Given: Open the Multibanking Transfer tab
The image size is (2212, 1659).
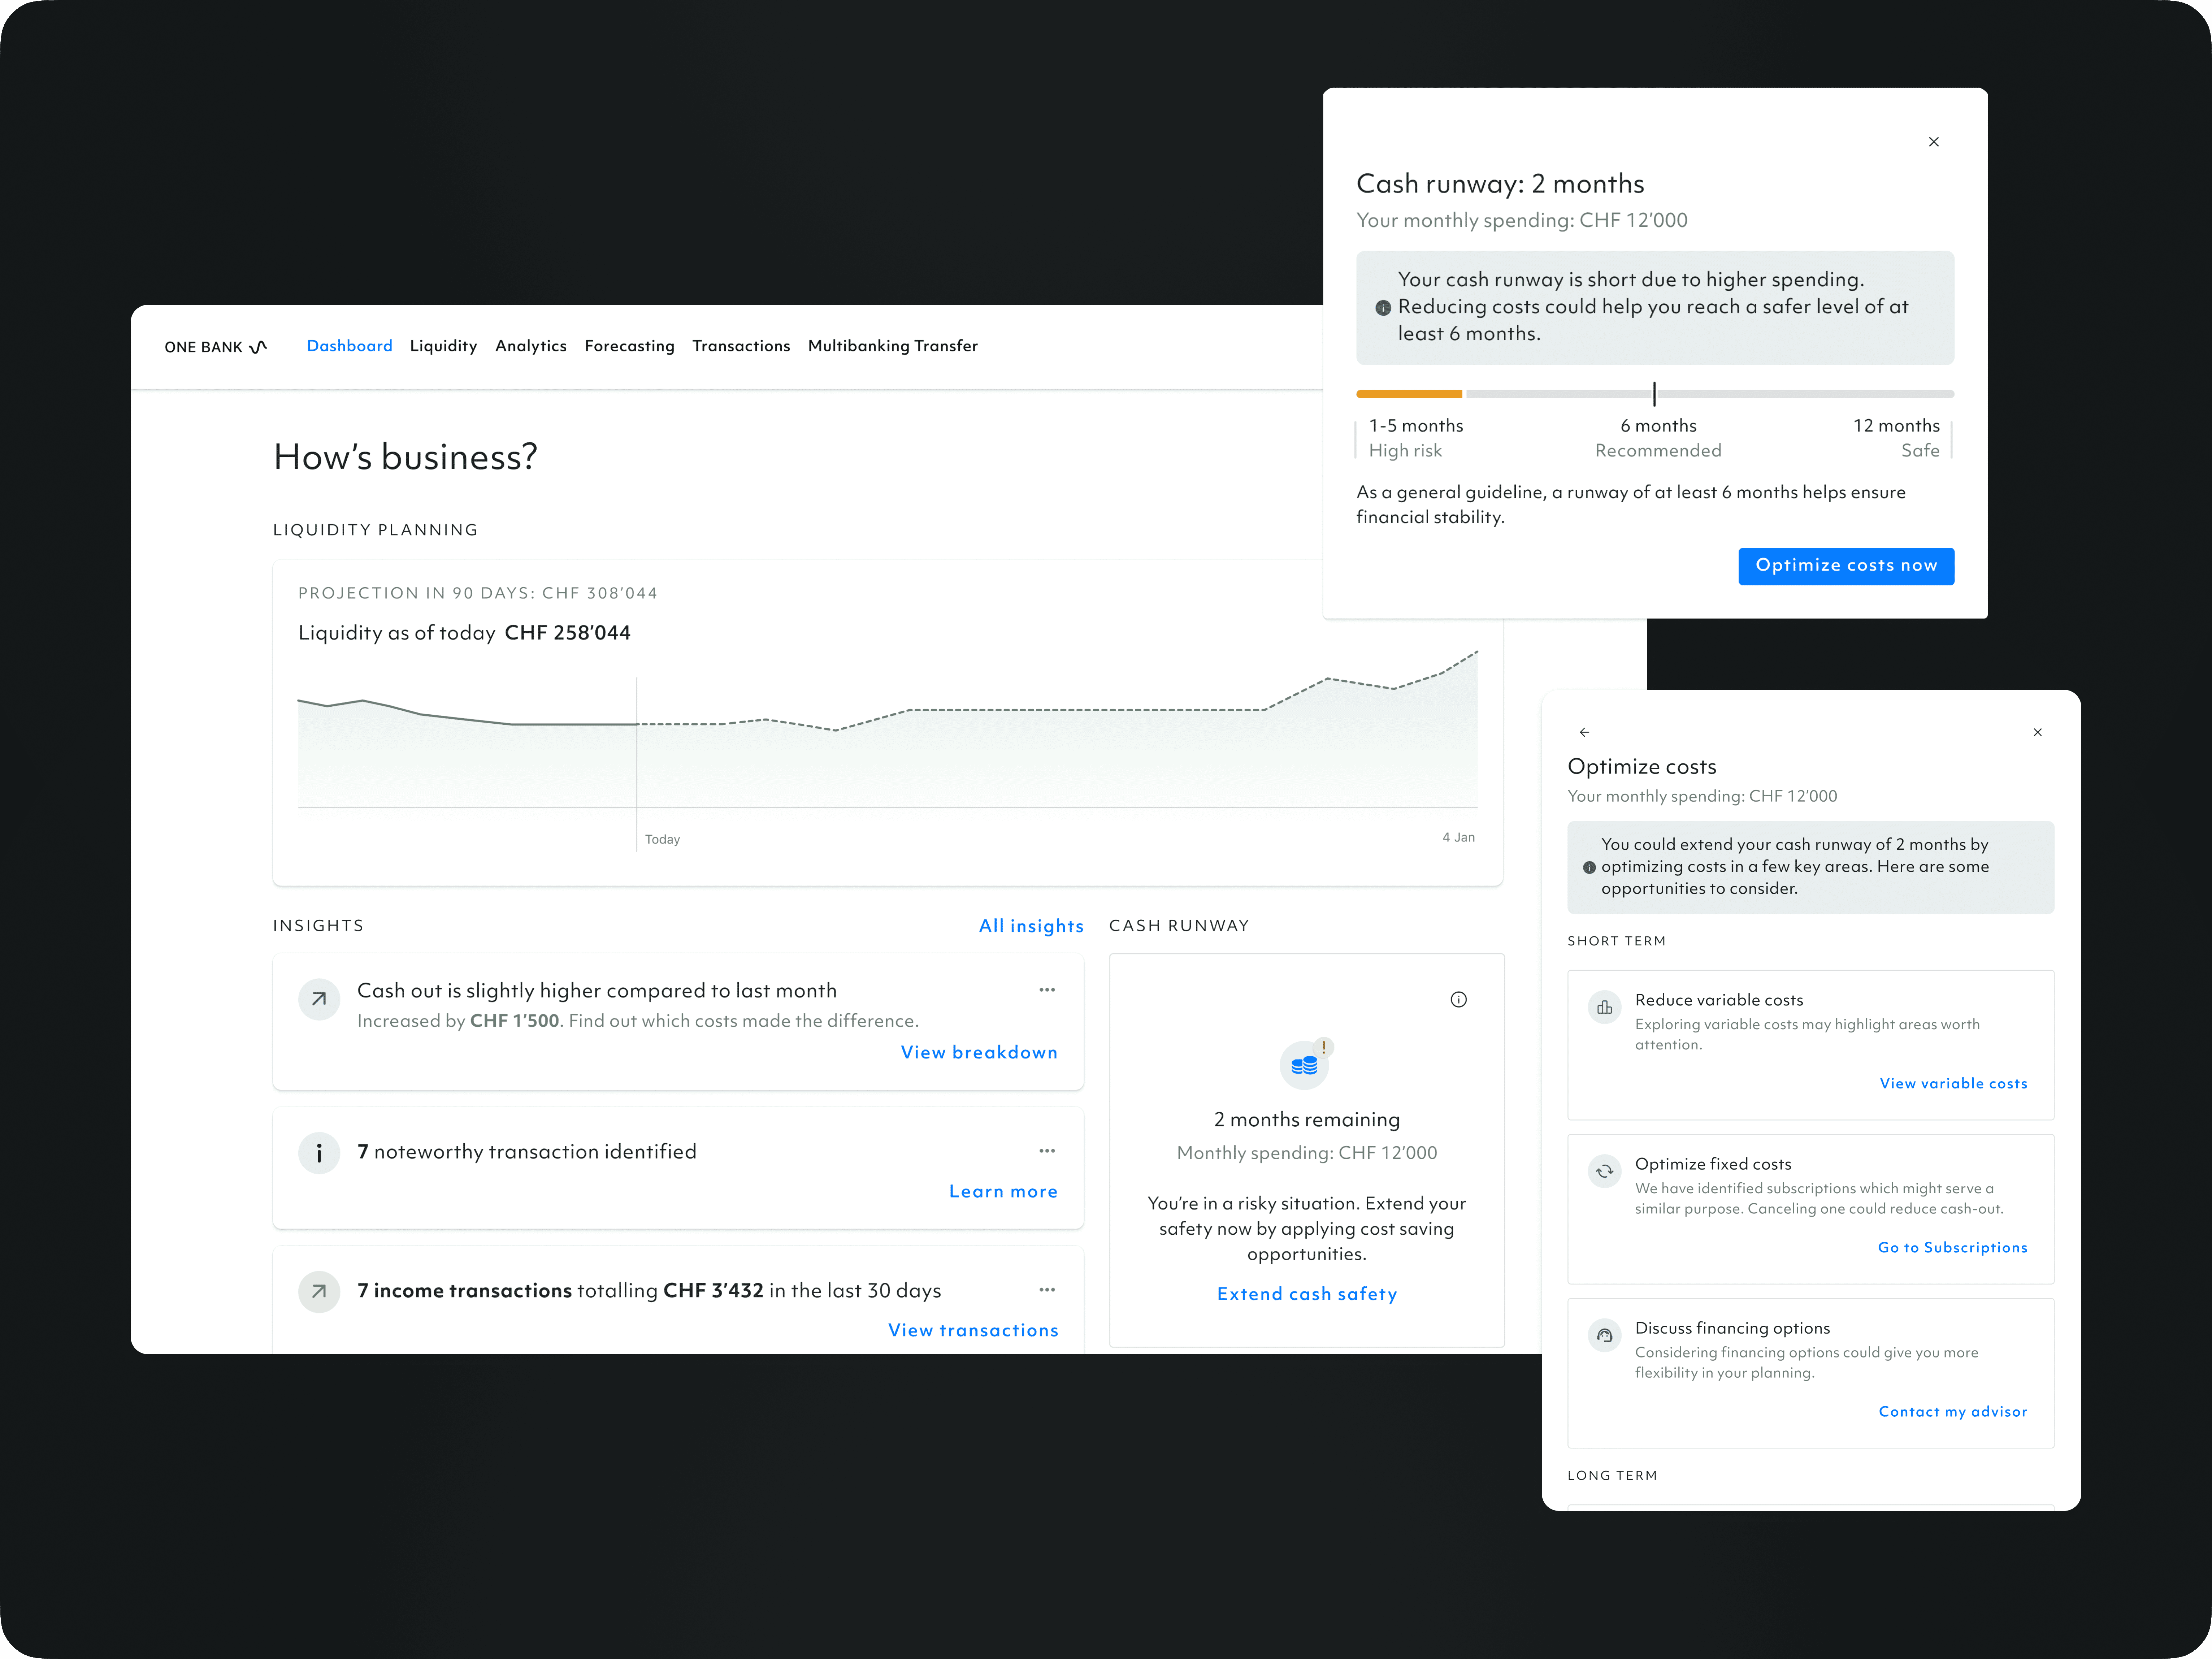Looking at the screenshot, I should point(893,346).
